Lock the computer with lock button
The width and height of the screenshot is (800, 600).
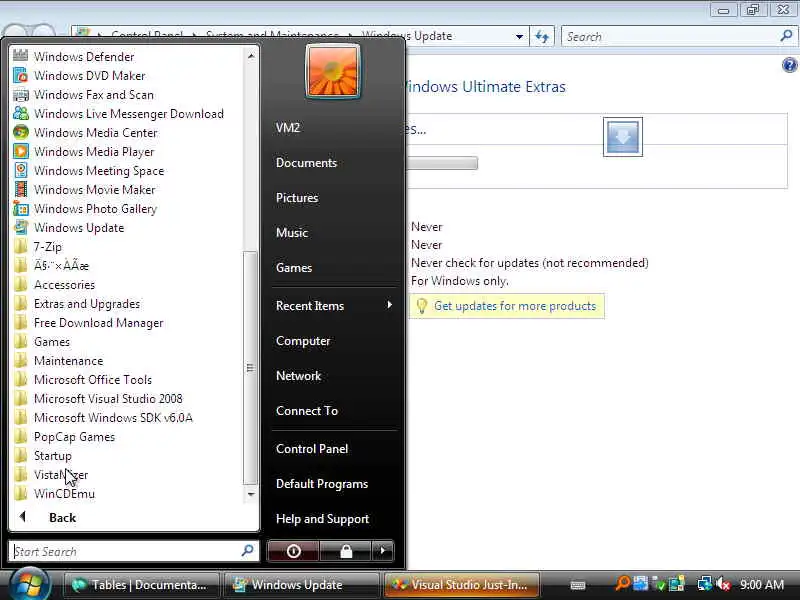pos(346,551)
